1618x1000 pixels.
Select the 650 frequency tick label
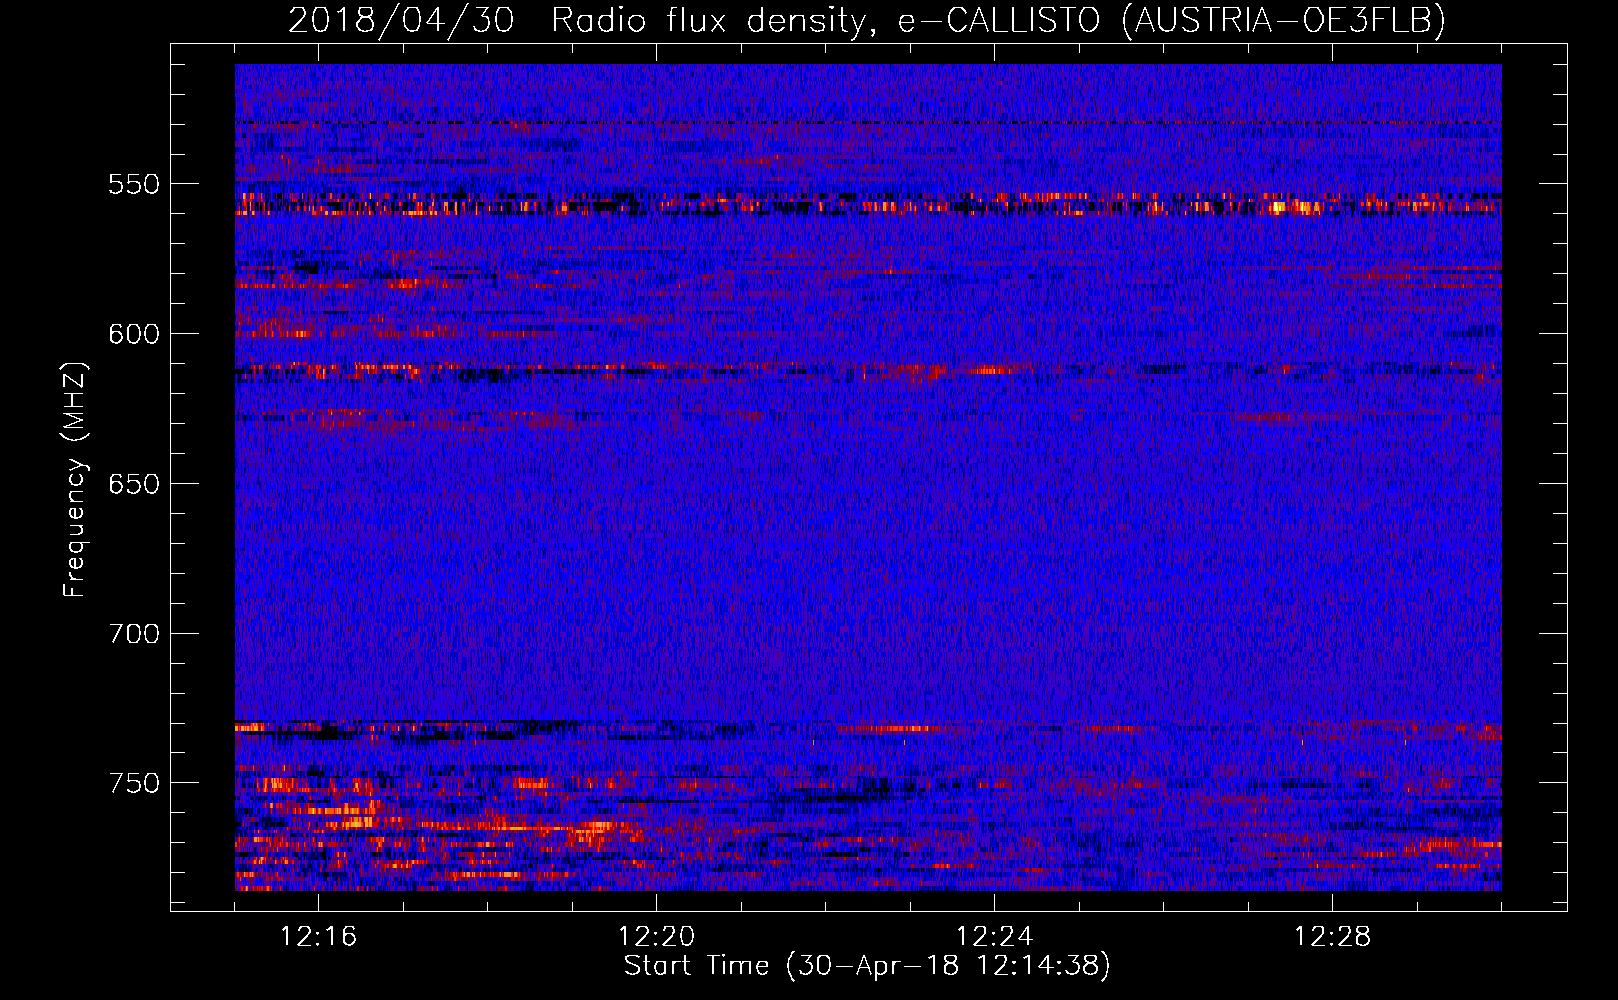(x=134, y=484)
